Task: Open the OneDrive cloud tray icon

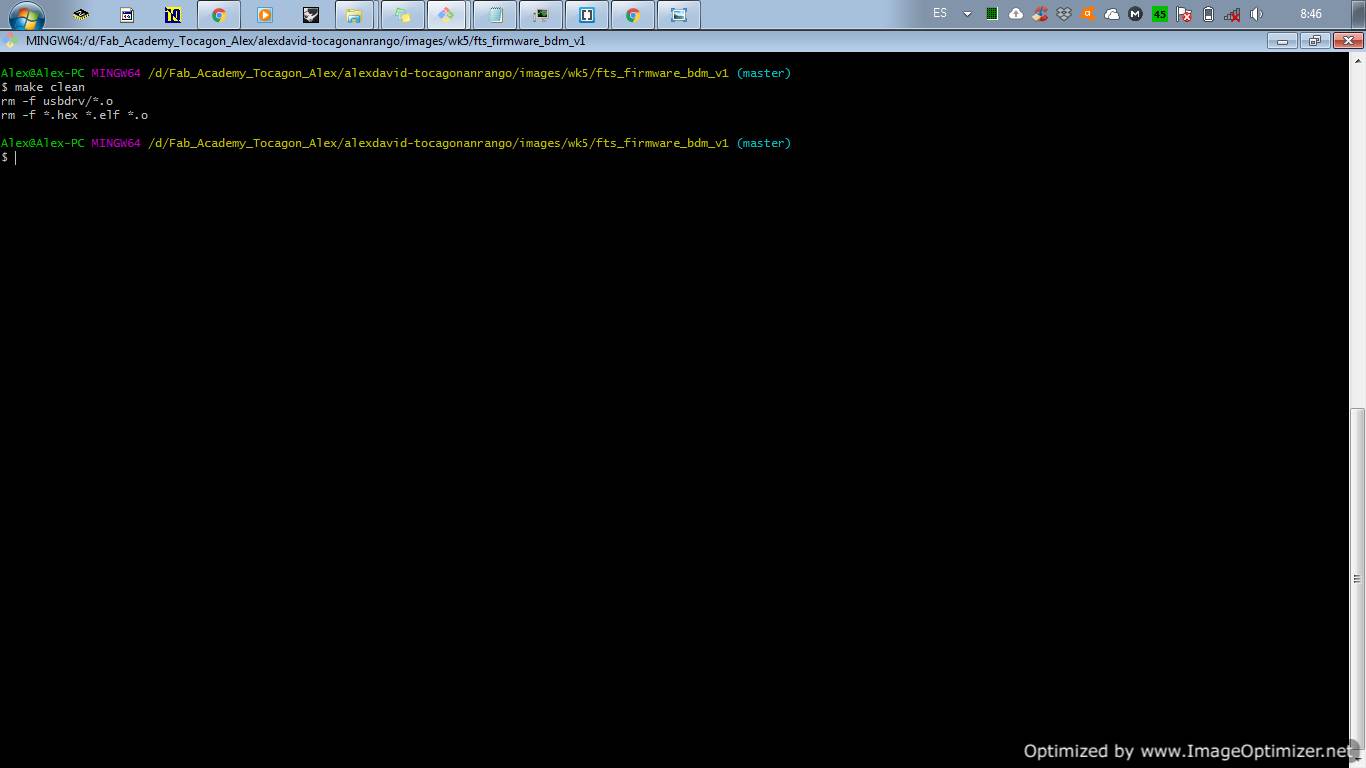Action: pos(1111,14)
